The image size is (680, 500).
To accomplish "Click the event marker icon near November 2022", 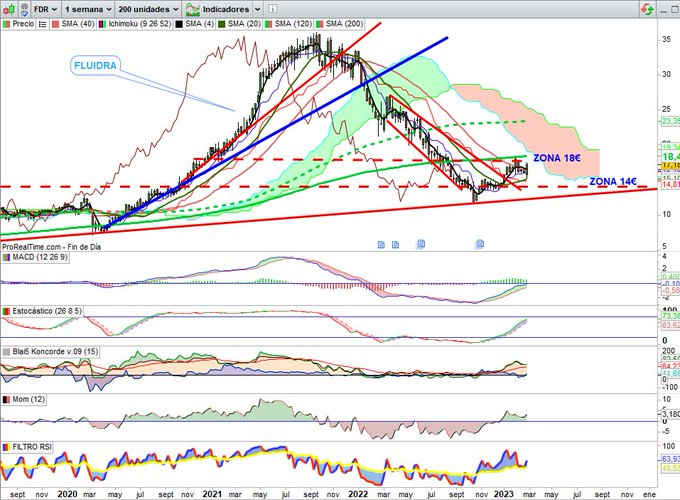I will (480, 244).
